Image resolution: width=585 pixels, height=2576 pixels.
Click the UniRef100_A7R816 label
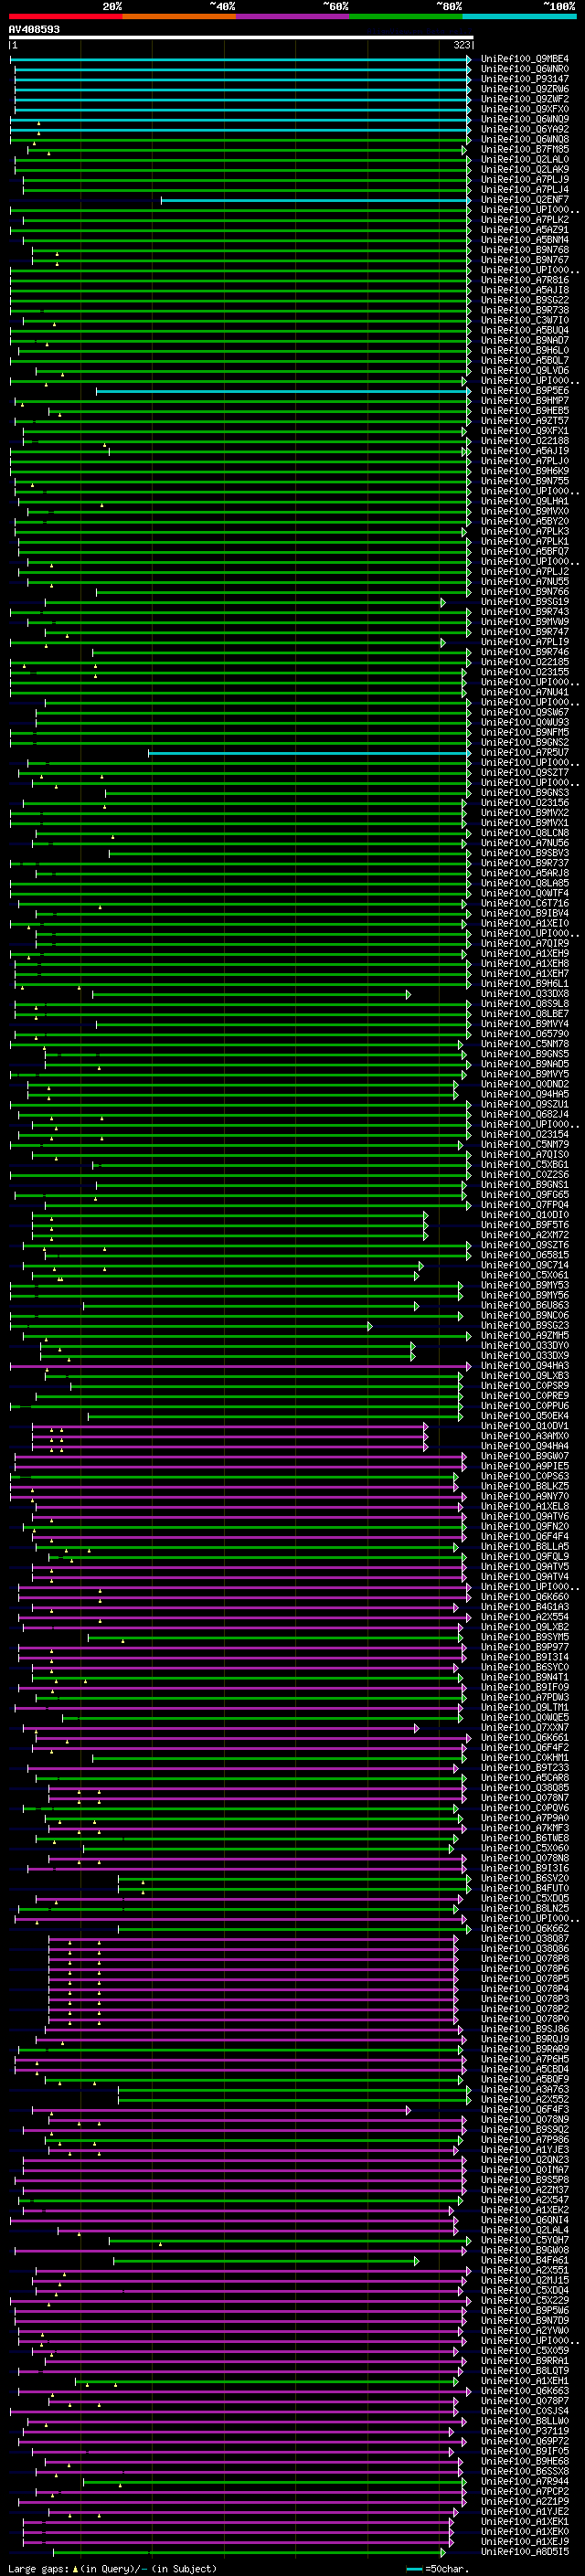pyautogui.click(x=525, y=280)
